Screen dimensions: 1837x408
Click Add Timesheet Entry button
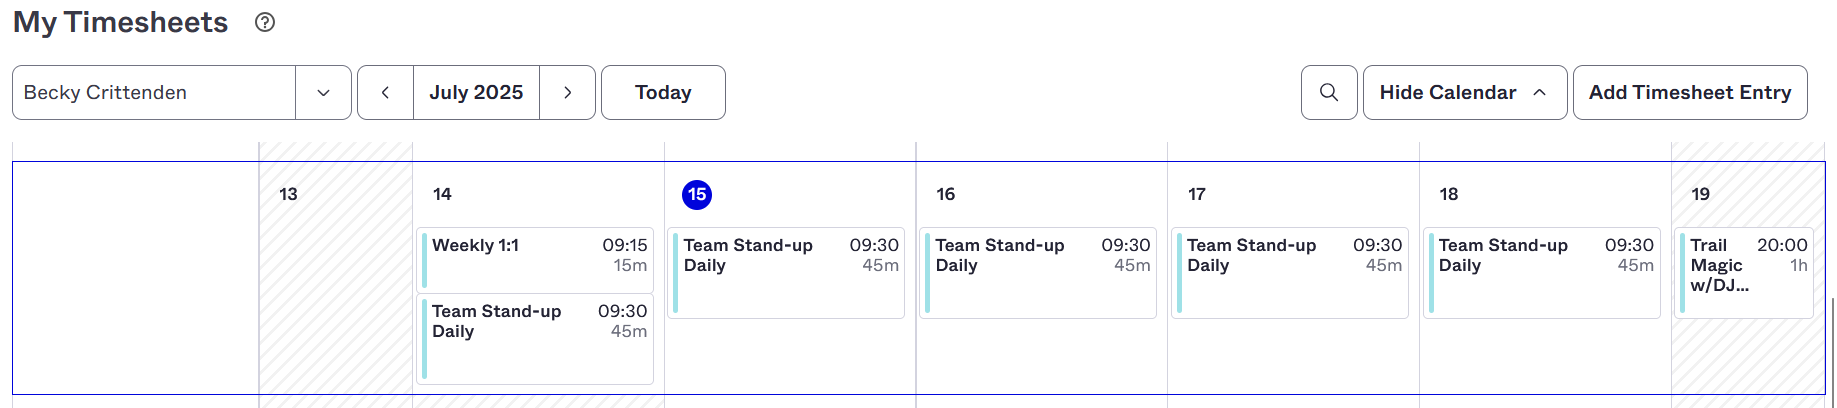point(1690,92)
